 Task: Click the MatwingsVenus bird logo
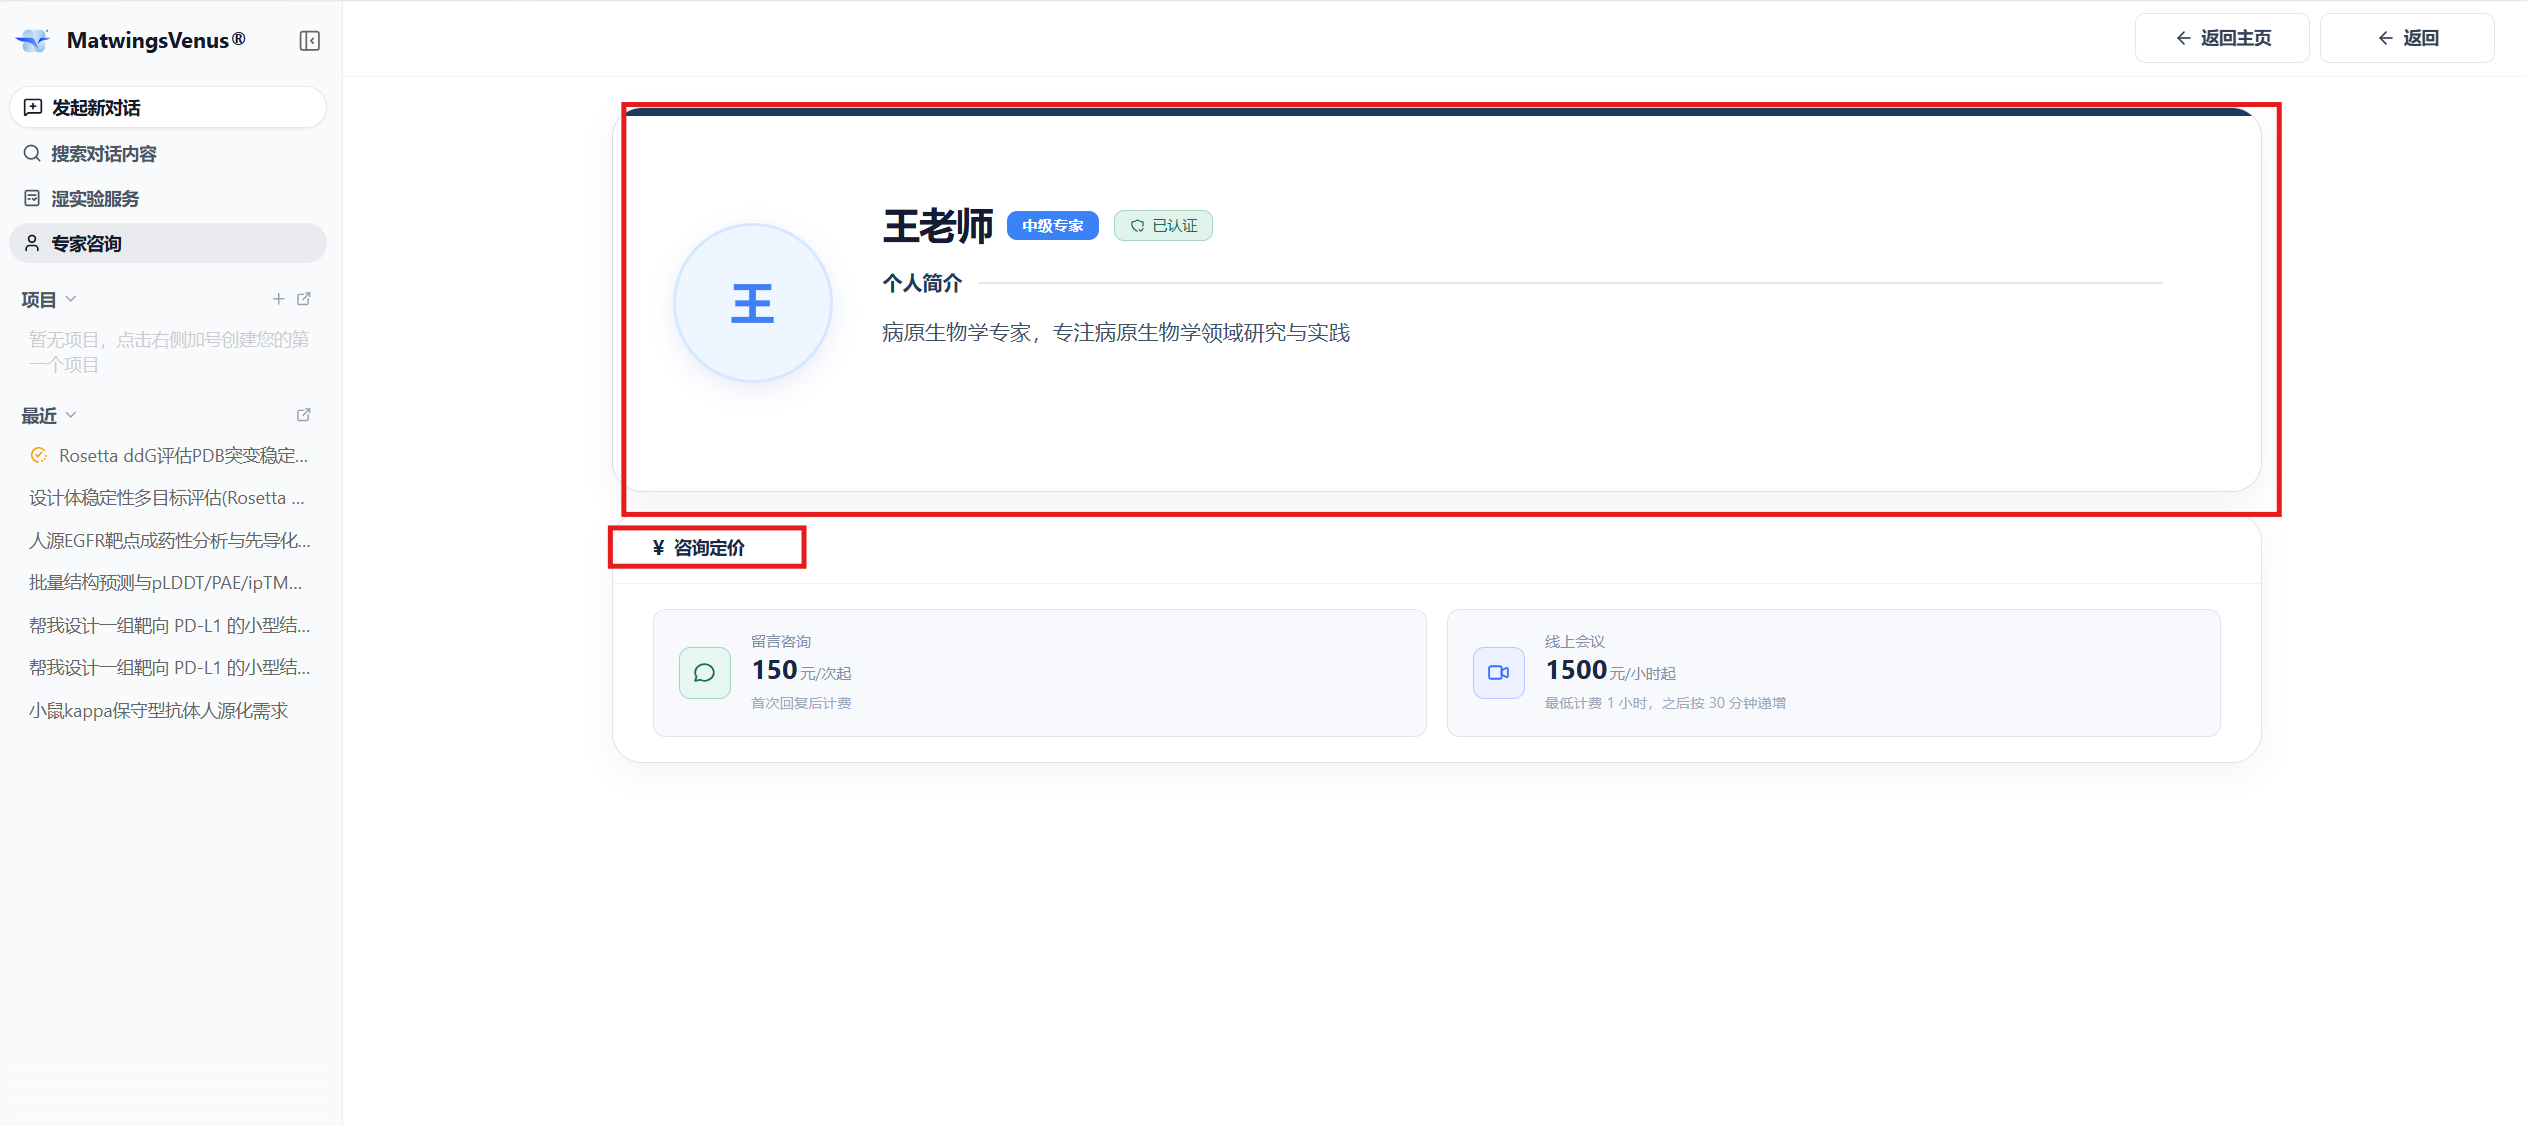point(33,40)
